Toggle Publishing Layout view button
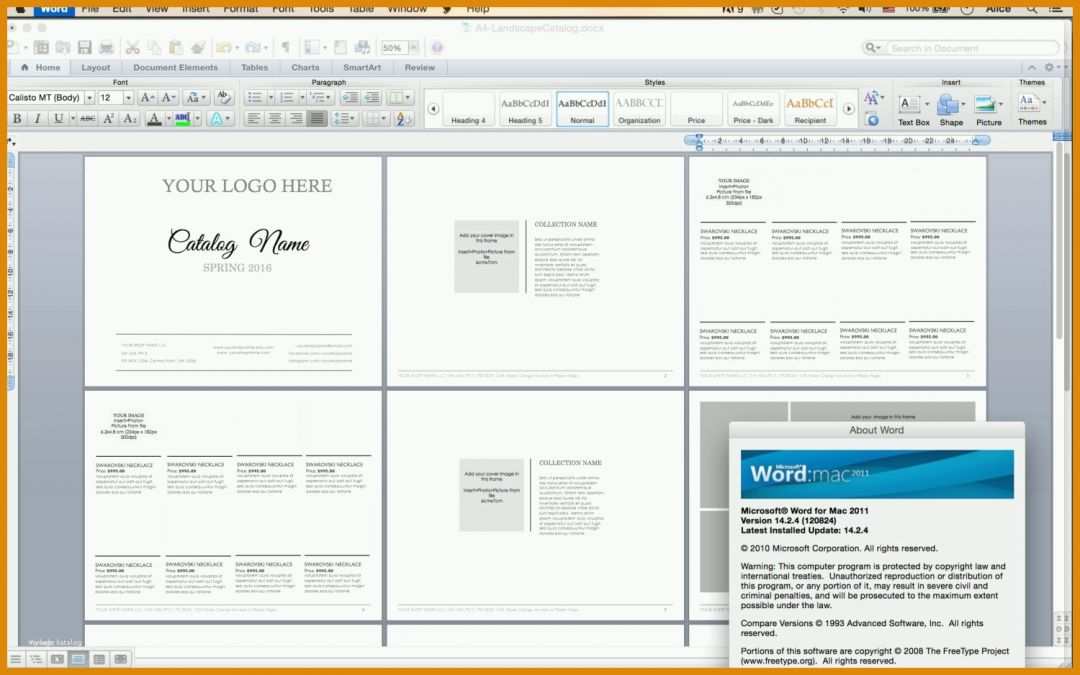The width and height of the screenshot is (1080, 675). (57, 659)
